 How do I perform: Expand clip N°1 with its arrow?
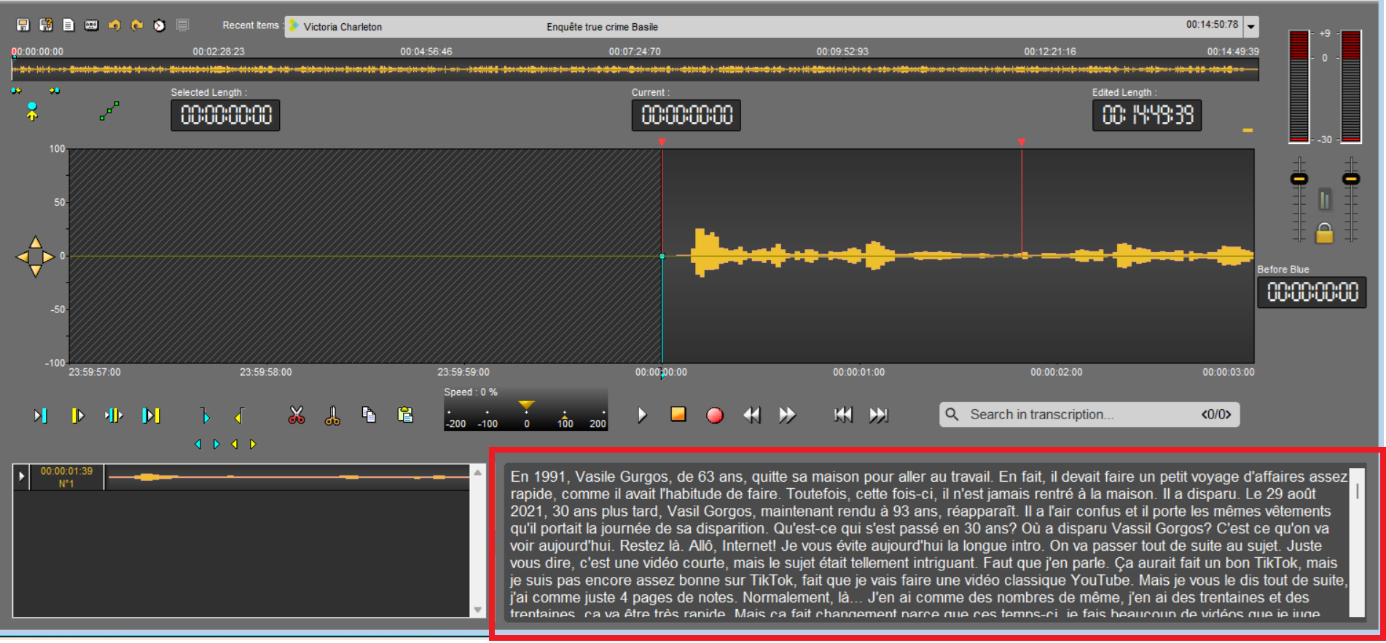click(22, 477)
